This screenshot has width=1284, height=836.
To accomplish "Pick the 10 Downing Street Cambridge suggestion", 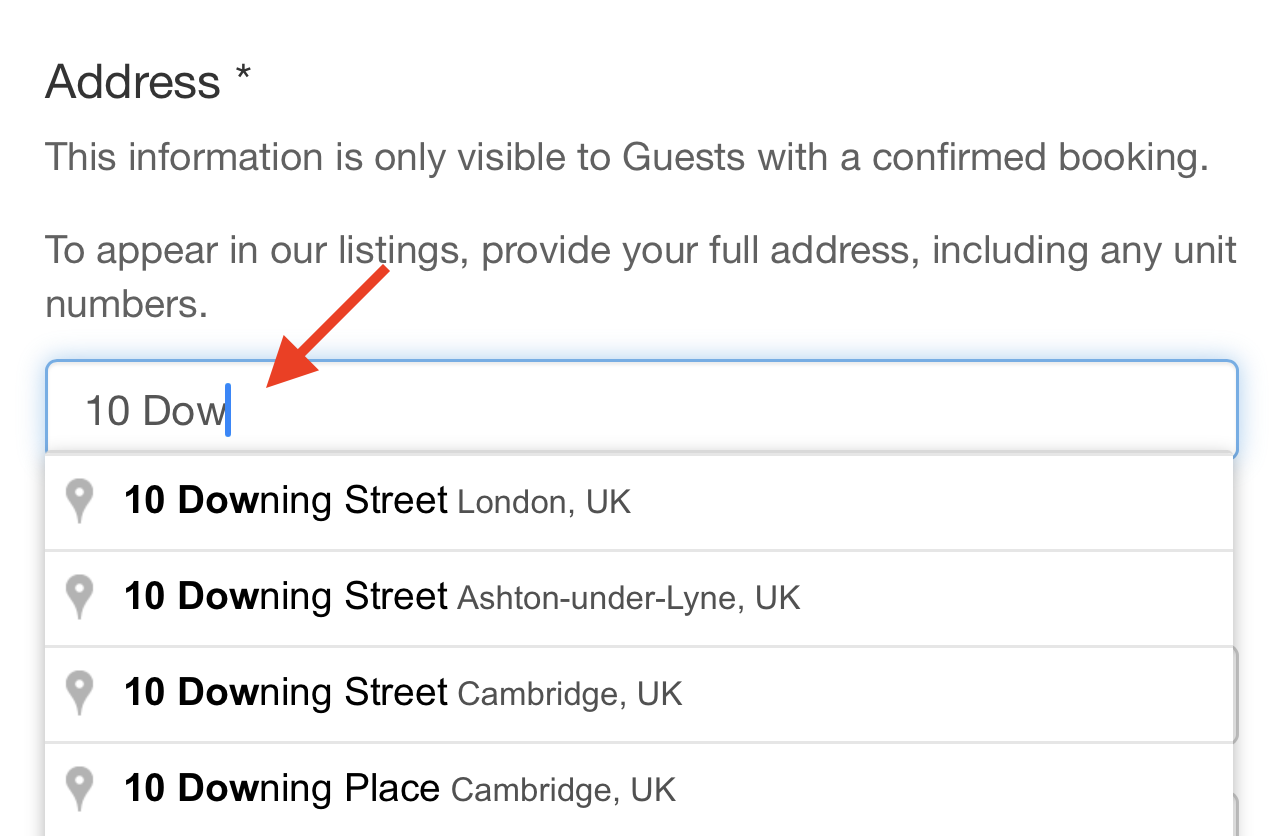I will coord(639,694).
